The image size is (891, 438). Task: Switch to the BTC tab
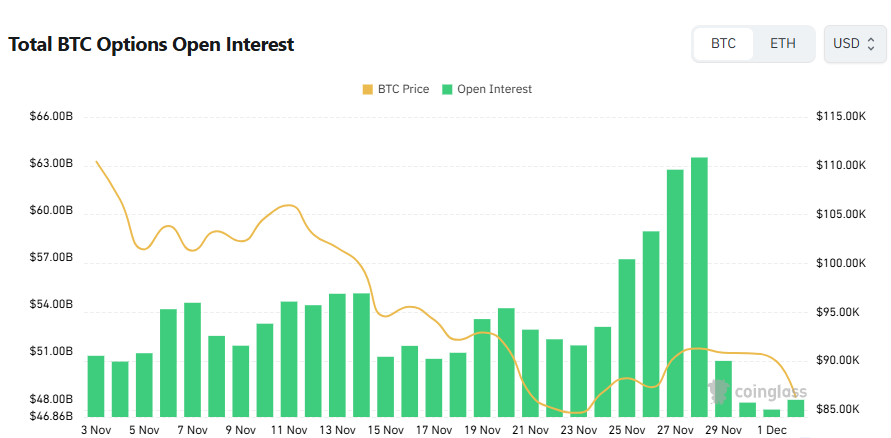[723, 44]
